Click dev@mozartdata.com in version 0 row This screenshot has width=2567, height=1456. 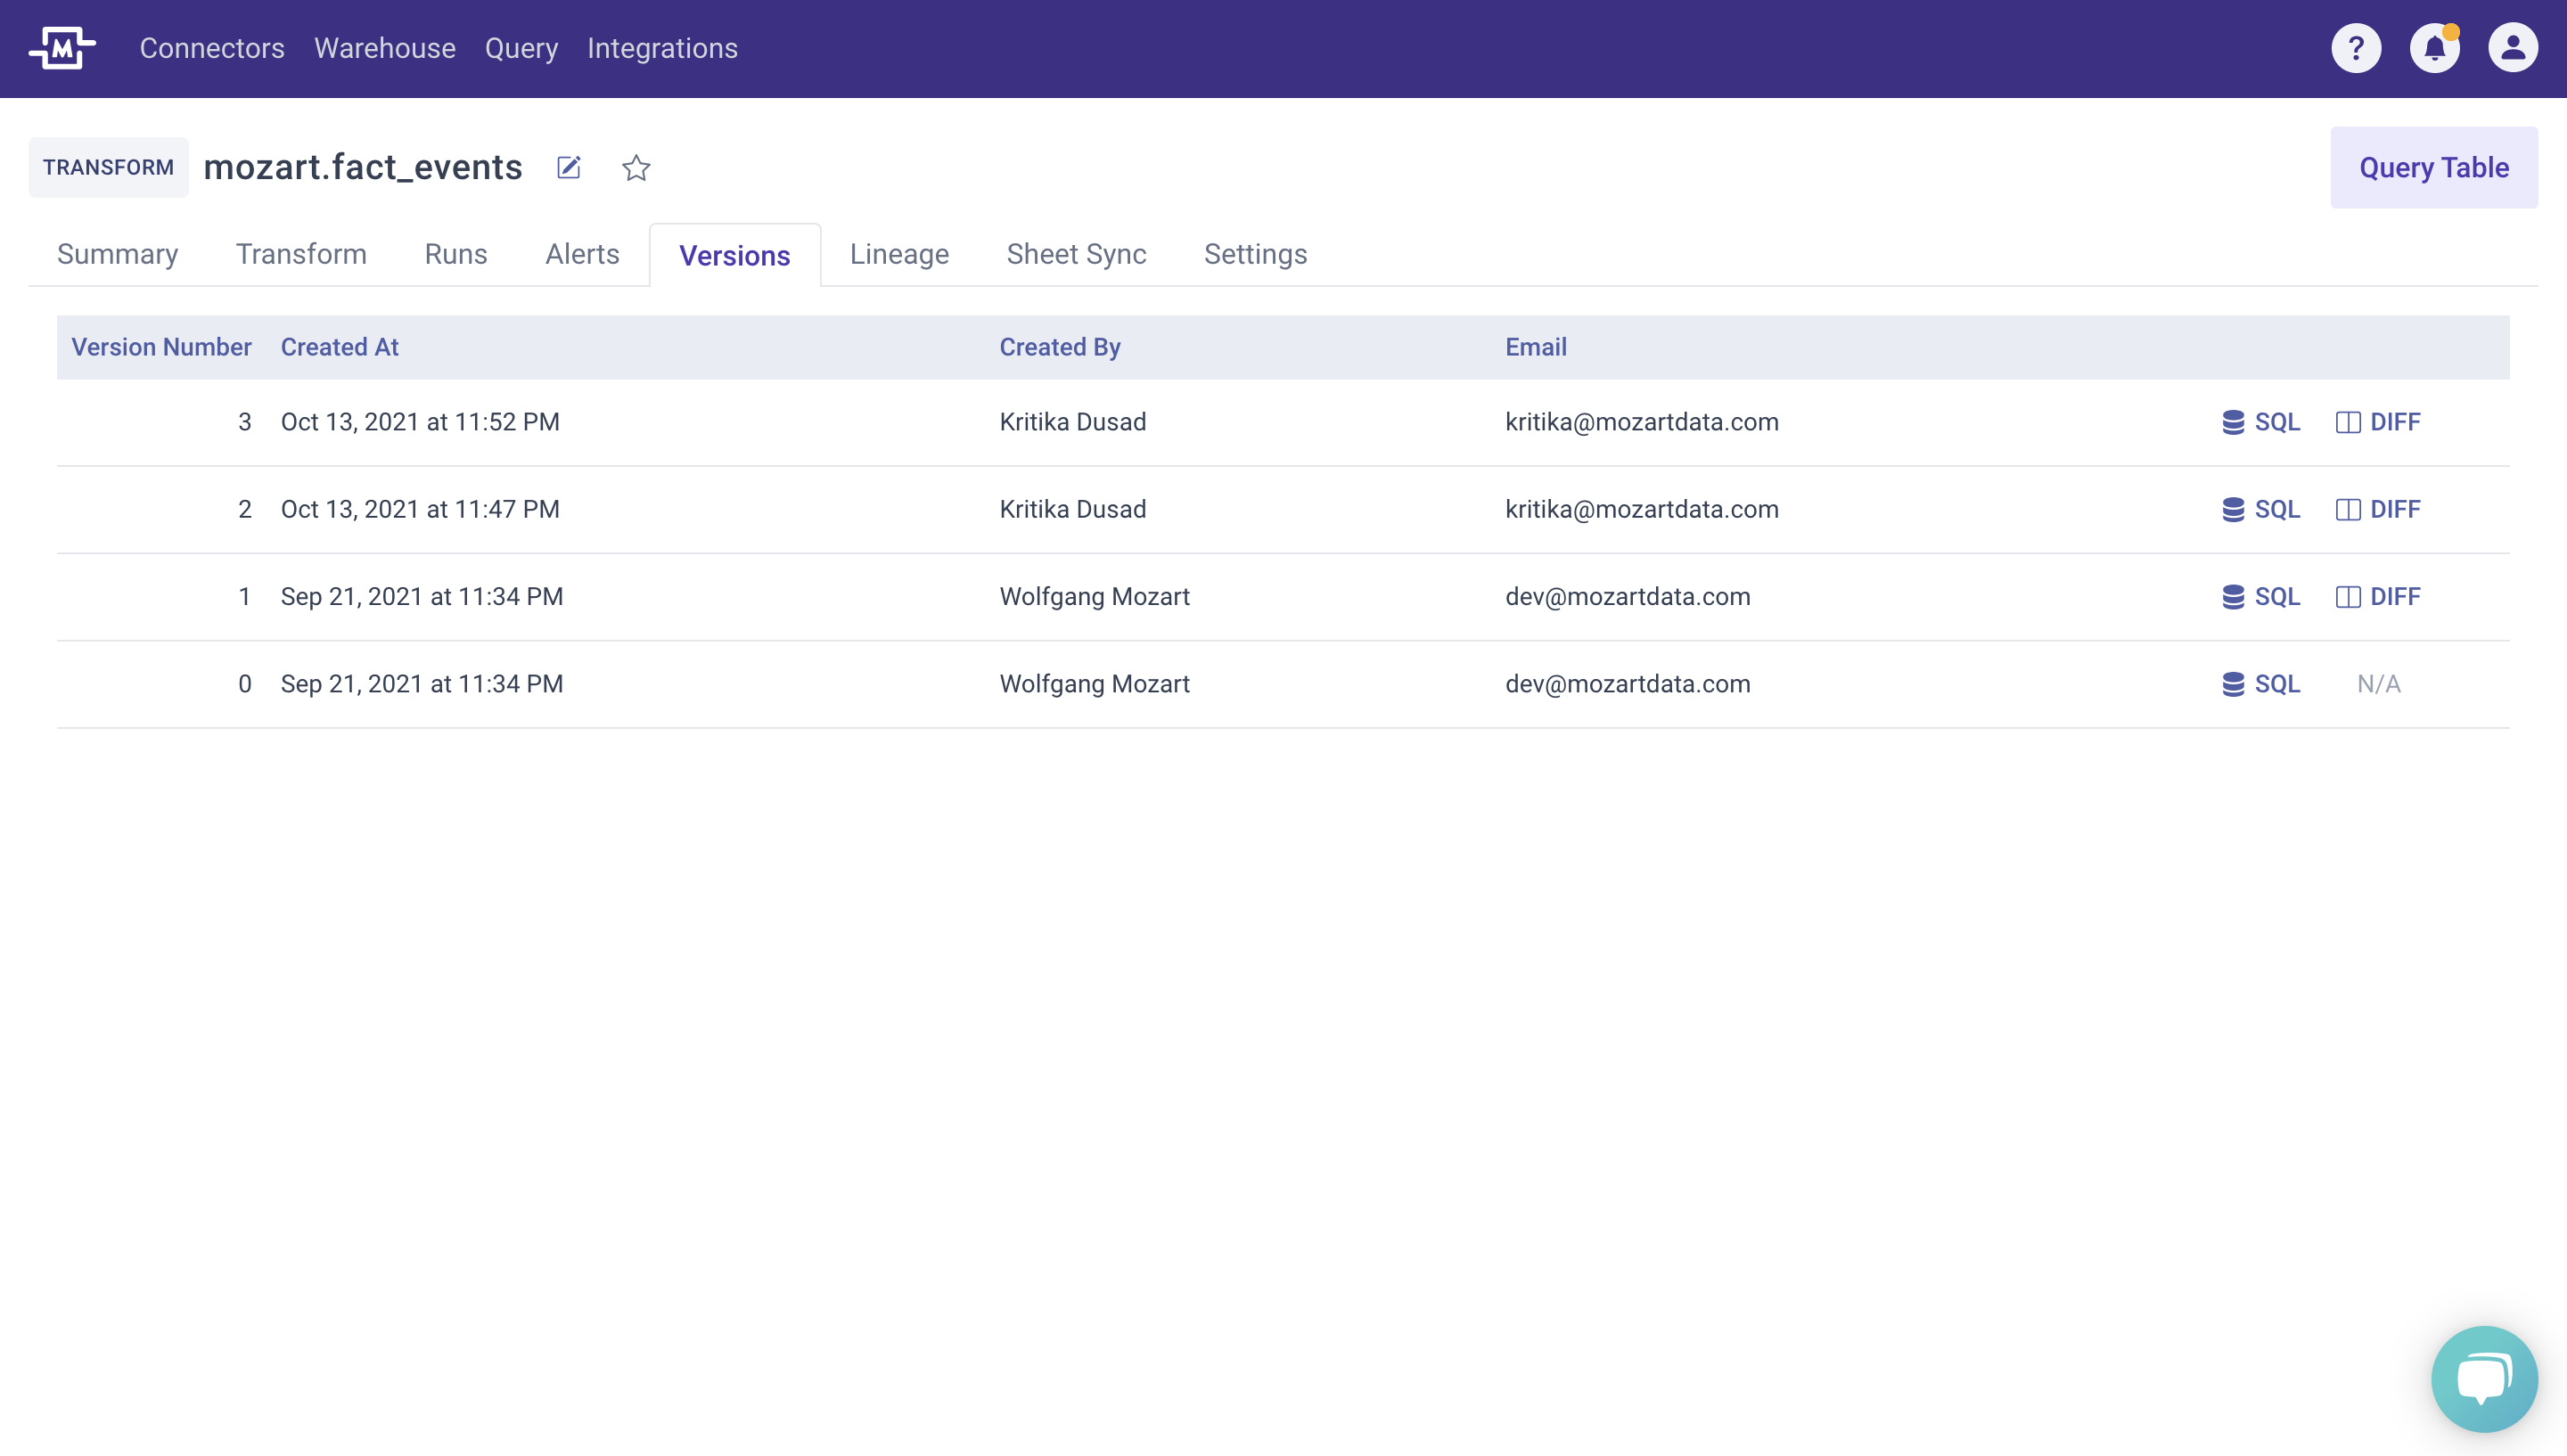(x=1628, y=684)
